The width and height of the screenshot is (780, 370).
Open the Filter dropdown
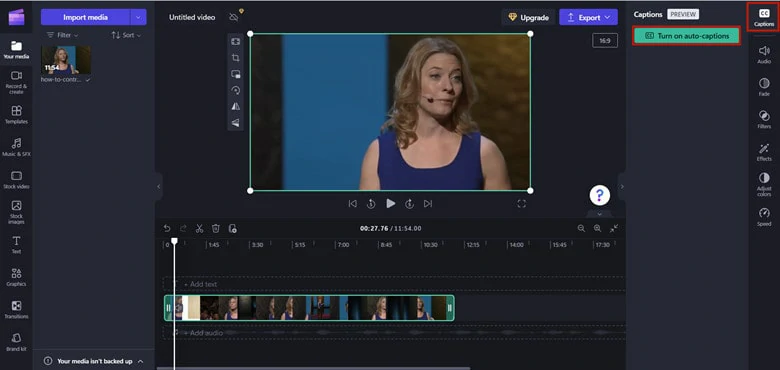62,35
